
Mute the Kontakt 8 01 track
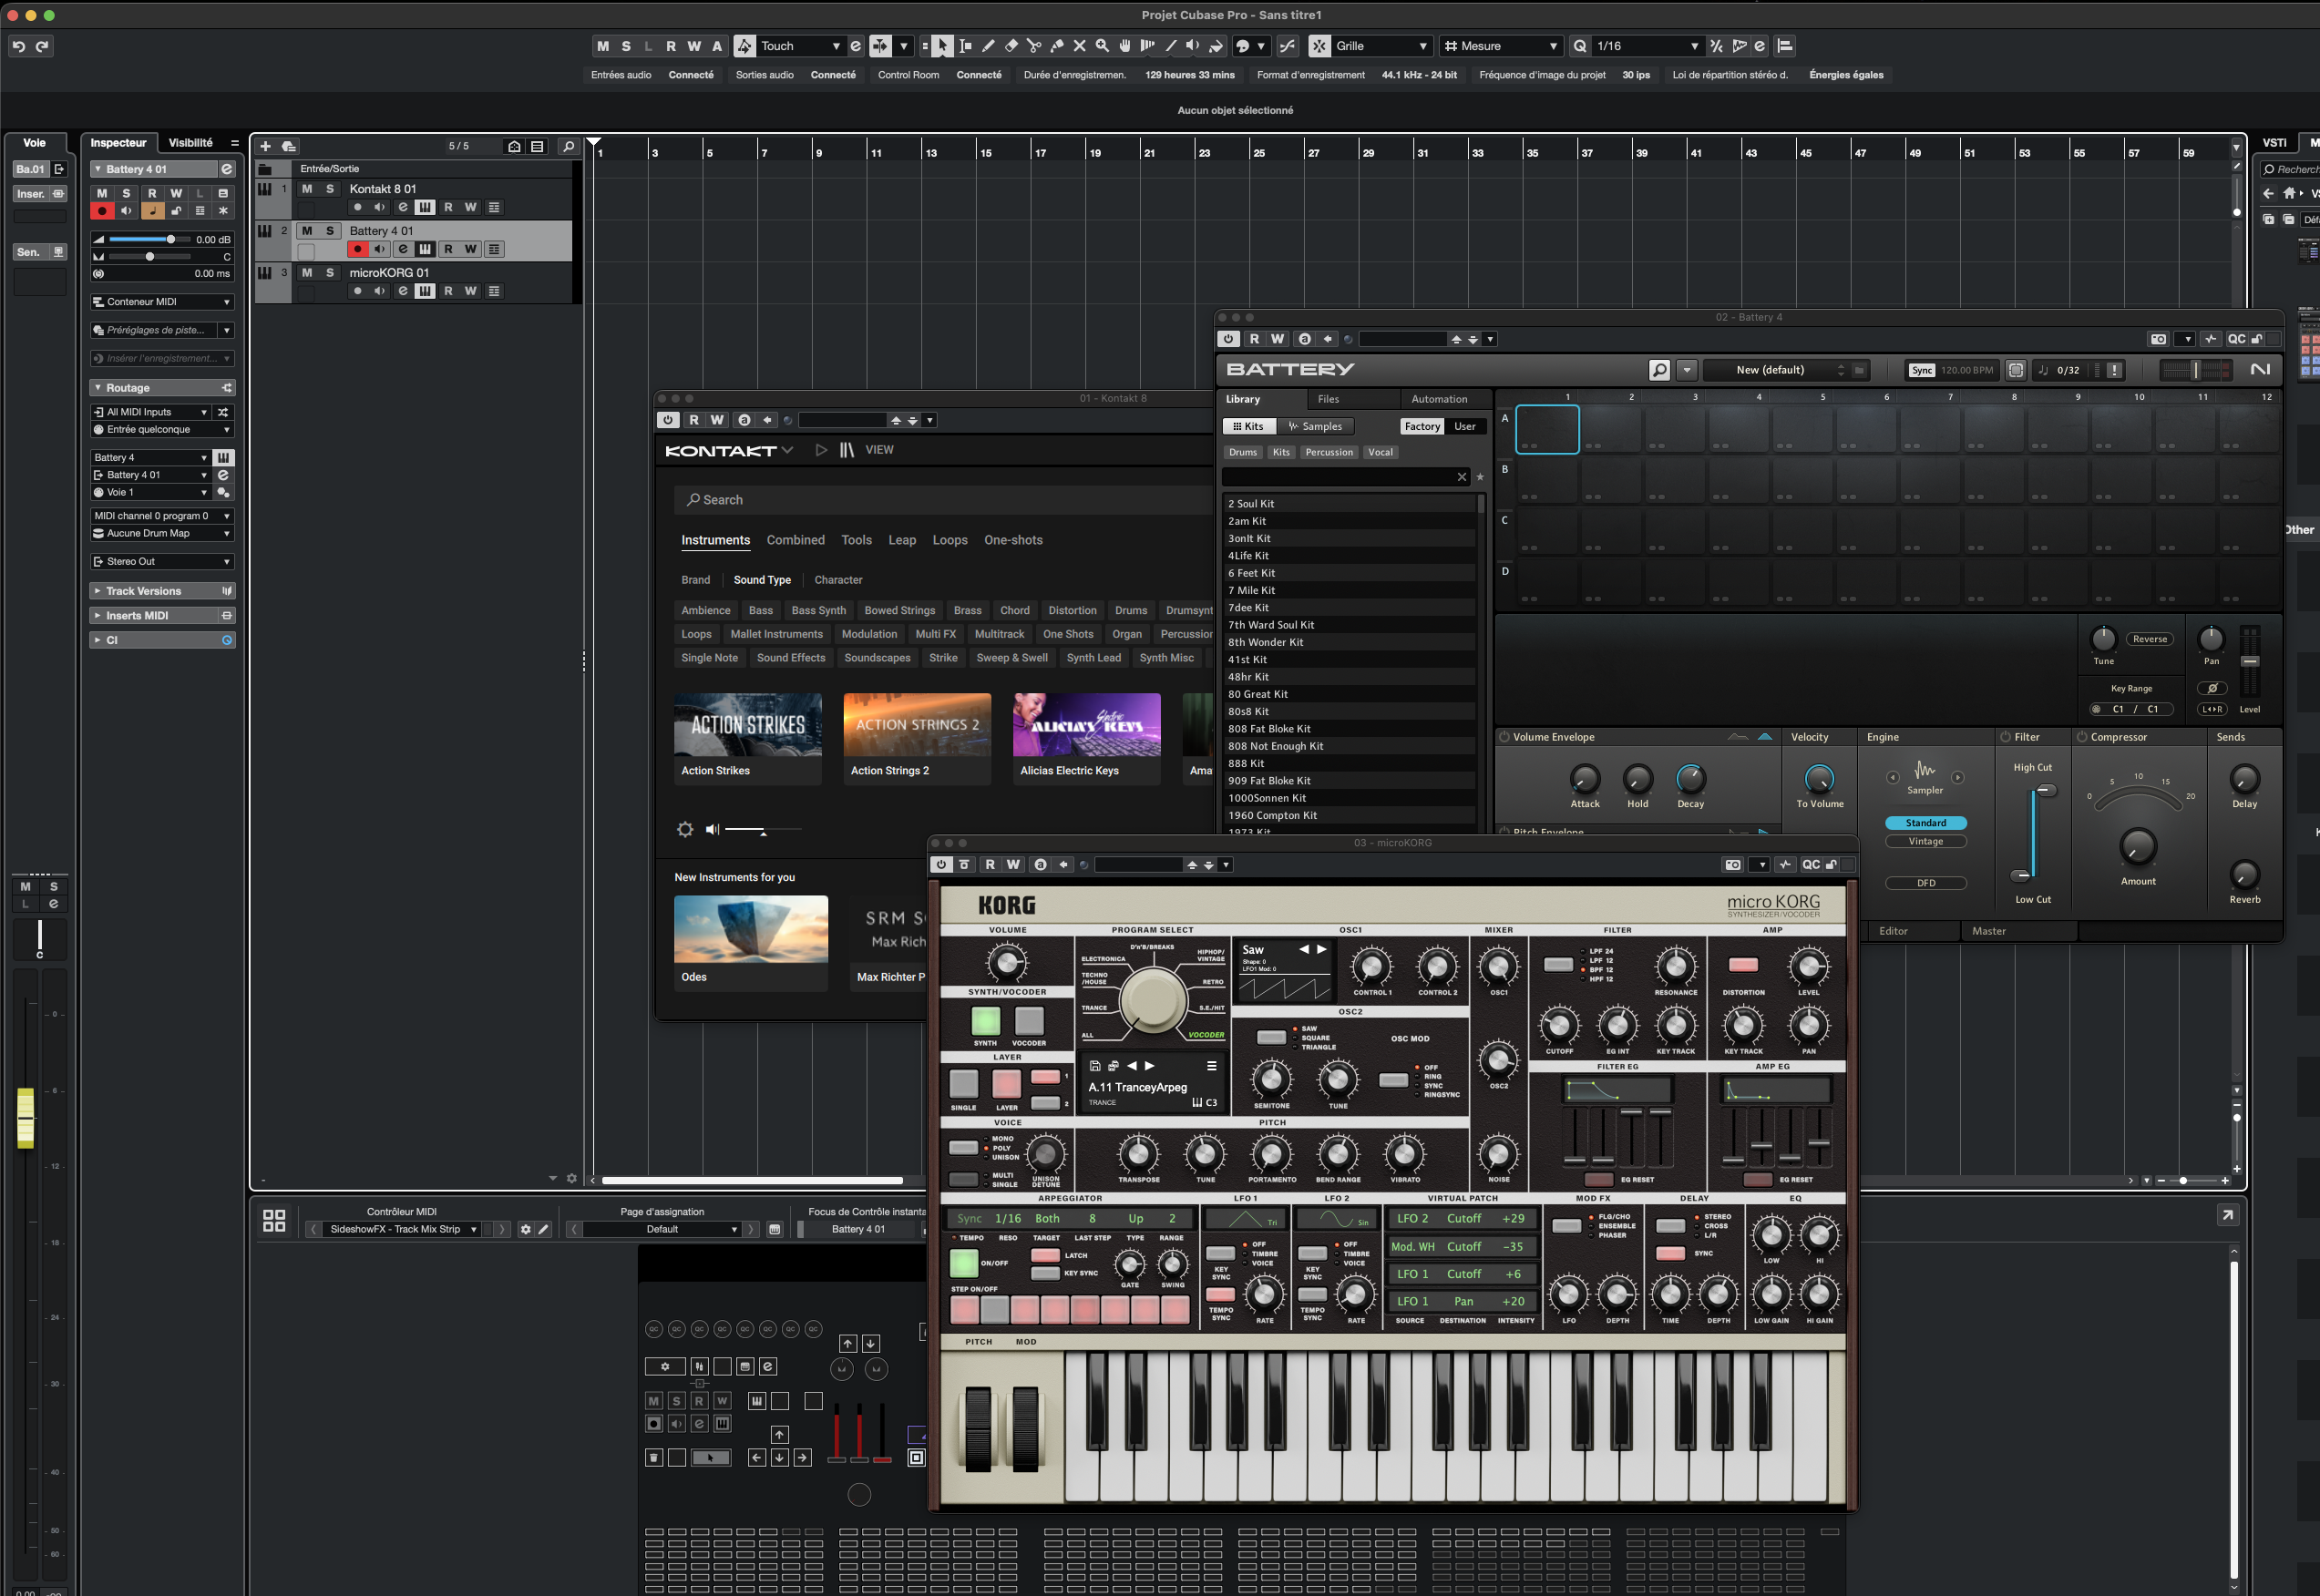[307, 189]
